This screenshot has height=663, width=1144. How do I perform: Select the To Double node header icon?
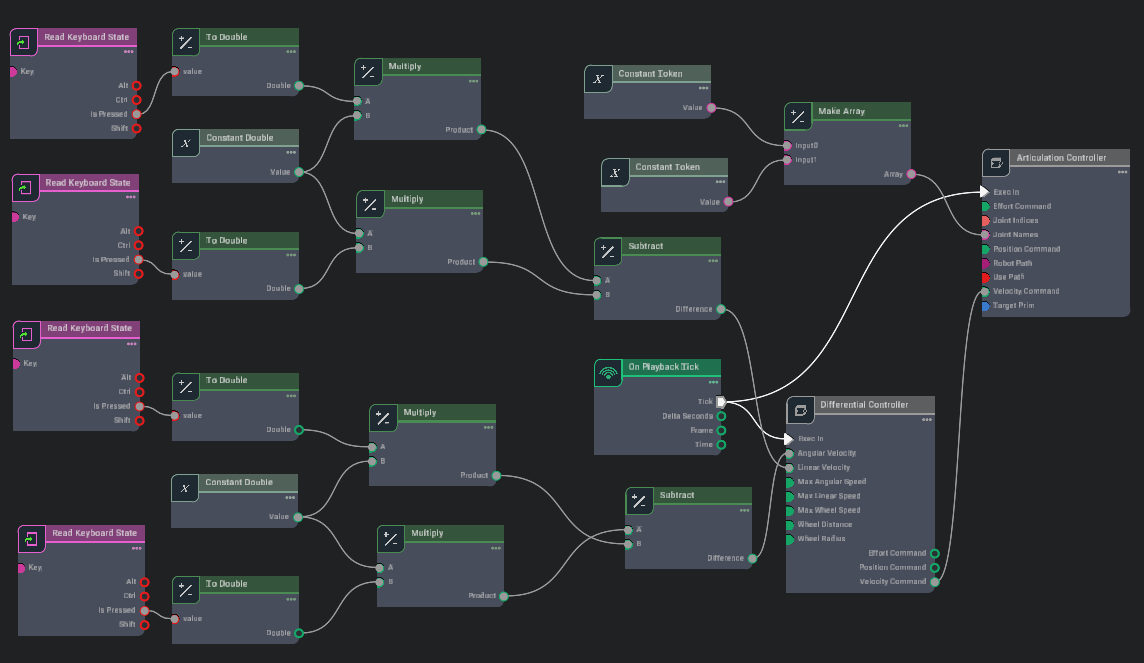tap(184, 42)
